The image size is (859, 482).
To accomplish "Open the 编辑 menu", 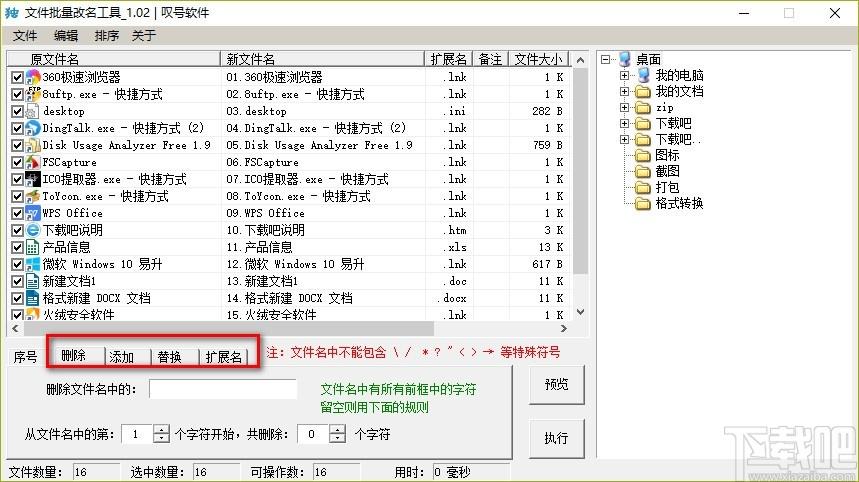I will click(66, 36).
